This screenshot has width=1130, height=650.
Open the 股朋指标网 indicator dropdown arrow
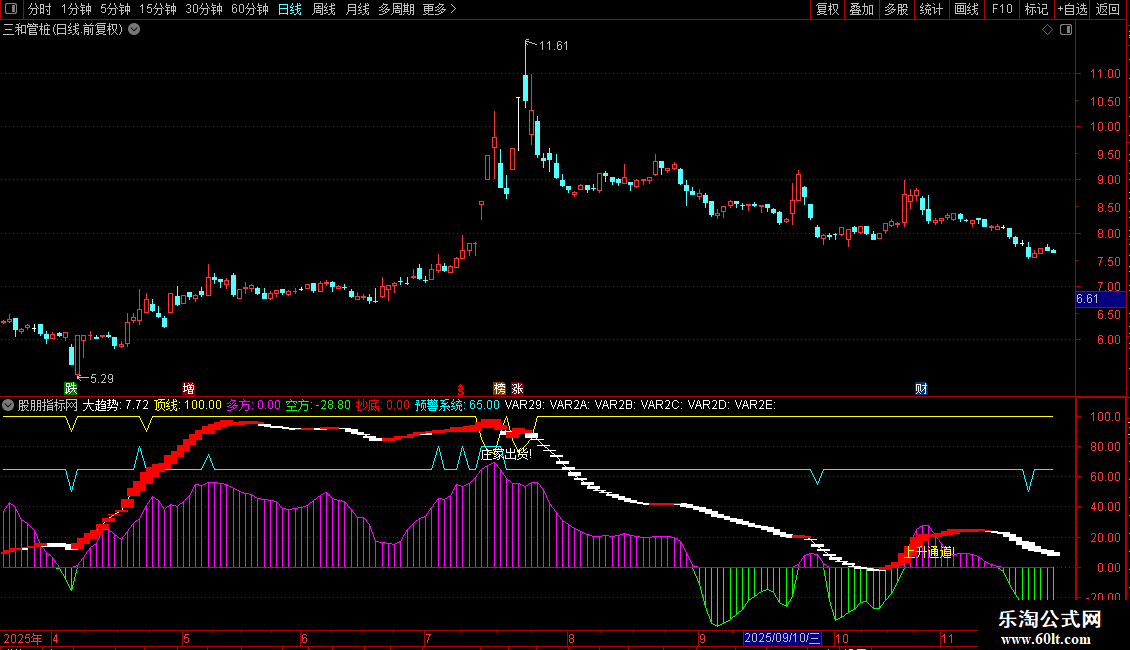[9, 405]
